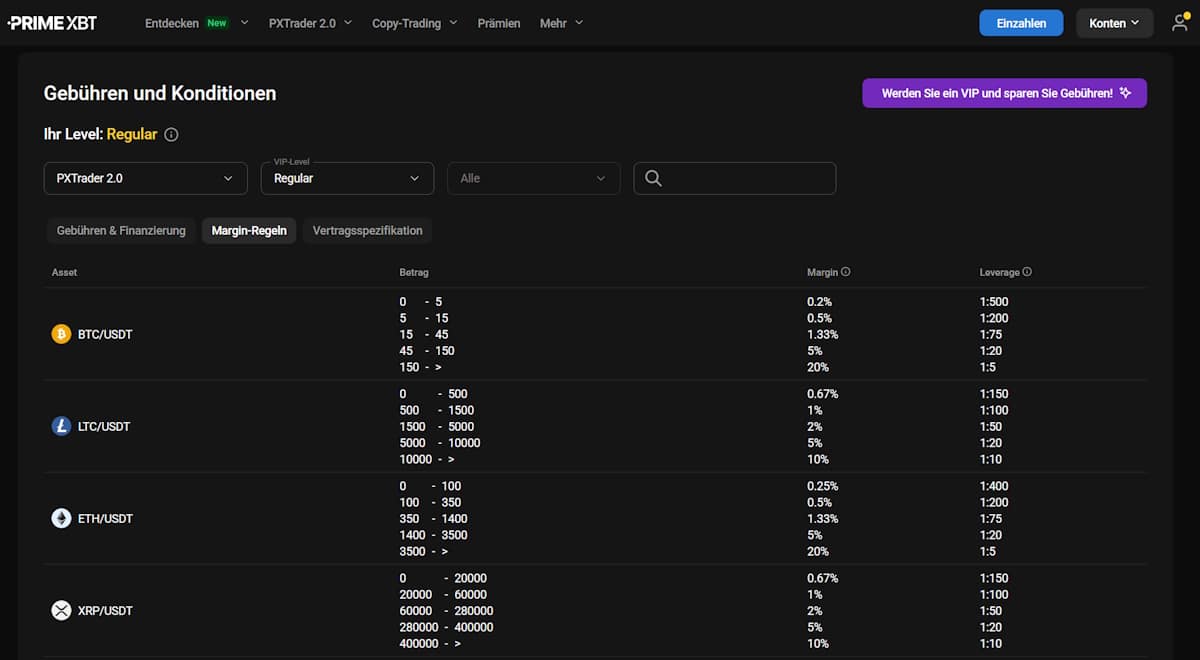The image size is (1200, 660).
Task: Click the Leverage column info icon
Action: tap(1027, 272)
